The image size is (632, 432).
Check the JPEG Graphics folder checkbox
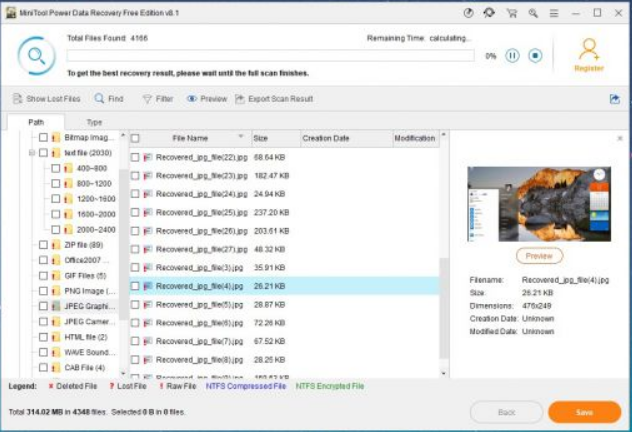coord(43,306)
